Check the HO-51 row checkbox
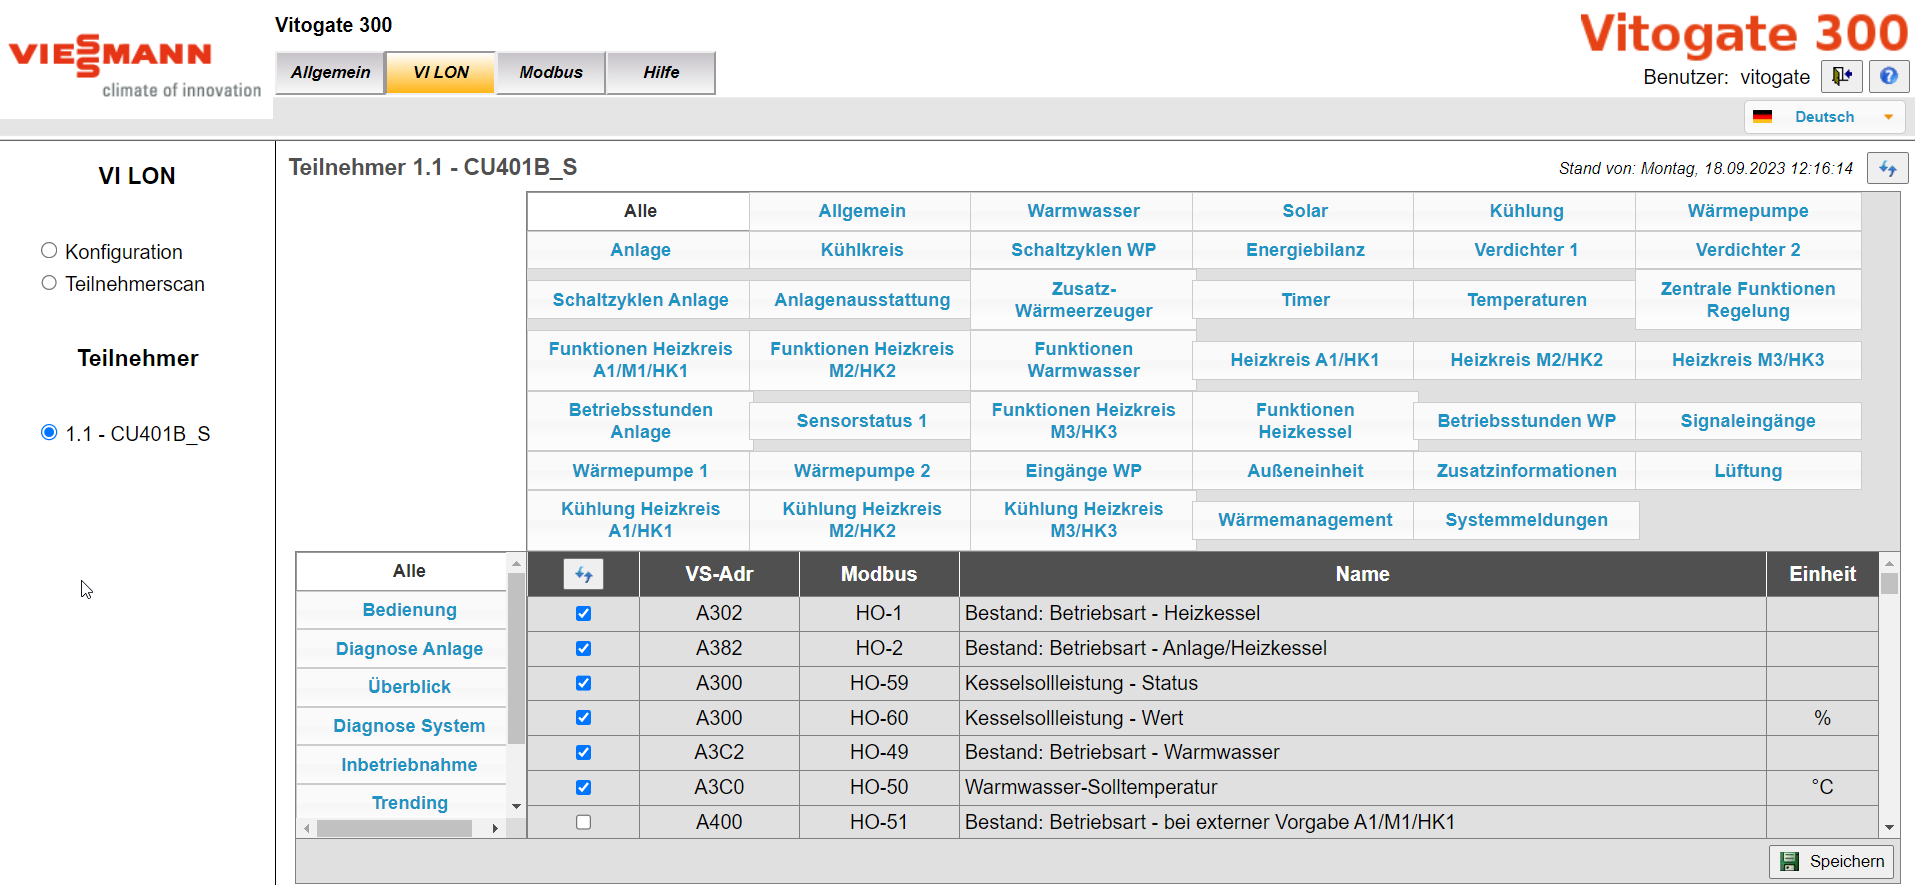The image size is (1915, 885). click(584, 822)
